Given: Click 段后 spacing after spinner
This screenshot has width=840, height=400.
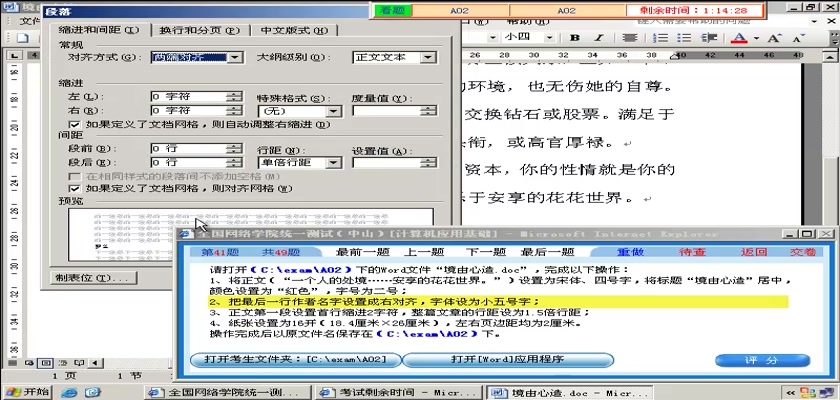Looking at the screenshot, I should [x=234, y=162].
